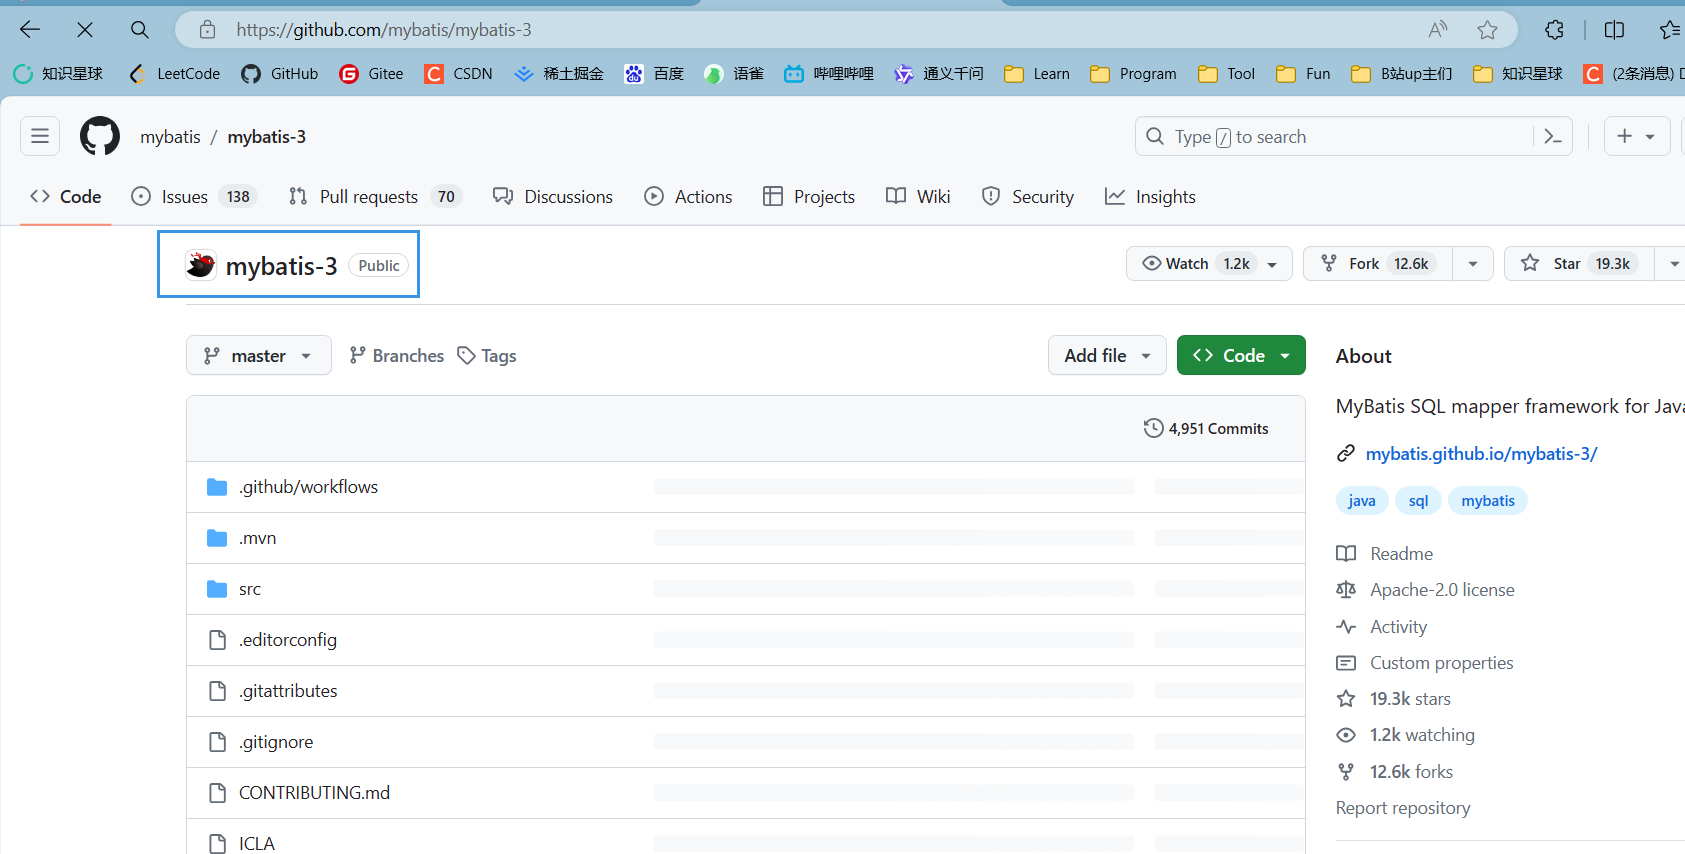The height and width of the screenshot is (854, 1685).
Task: Switch to the Discussions tab
Action: click(x=553, y=197)
